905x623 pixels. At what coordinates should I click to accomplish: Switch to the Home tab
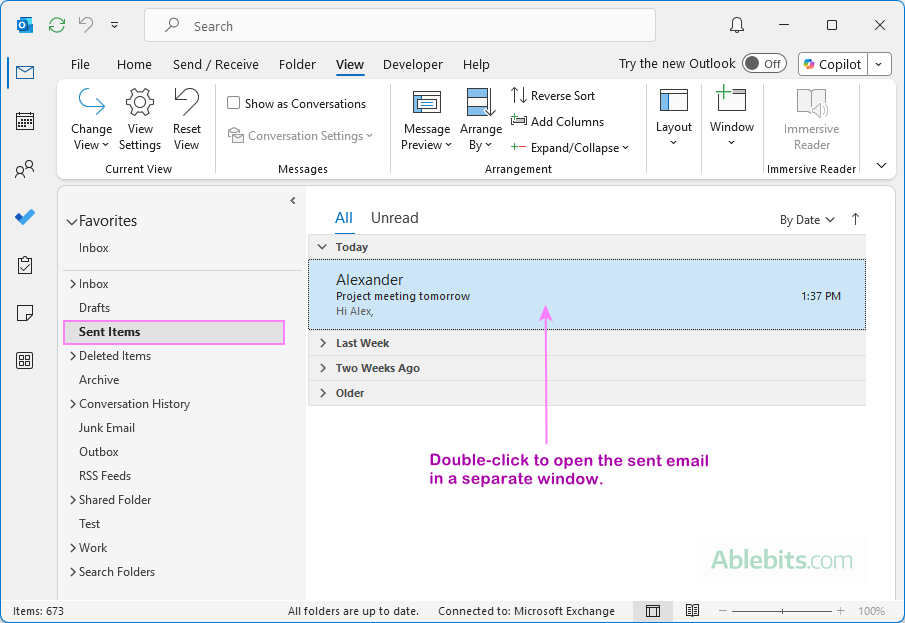[x=134, y=65]
